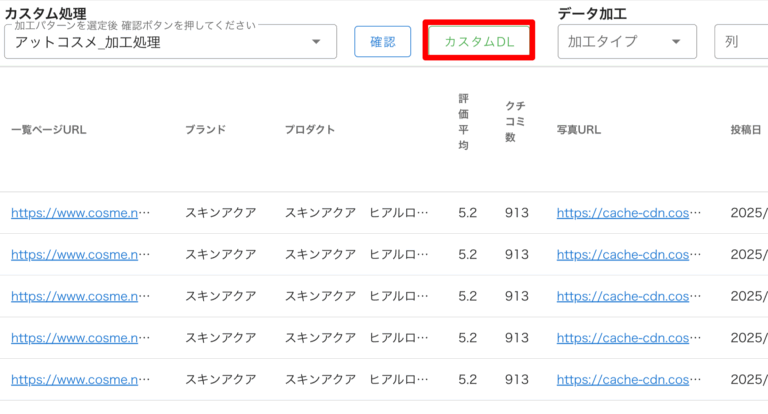Viewport: 768px width, 414px height.
Task: Click the second row's 913 review count cell
Action: coord(517,255)
